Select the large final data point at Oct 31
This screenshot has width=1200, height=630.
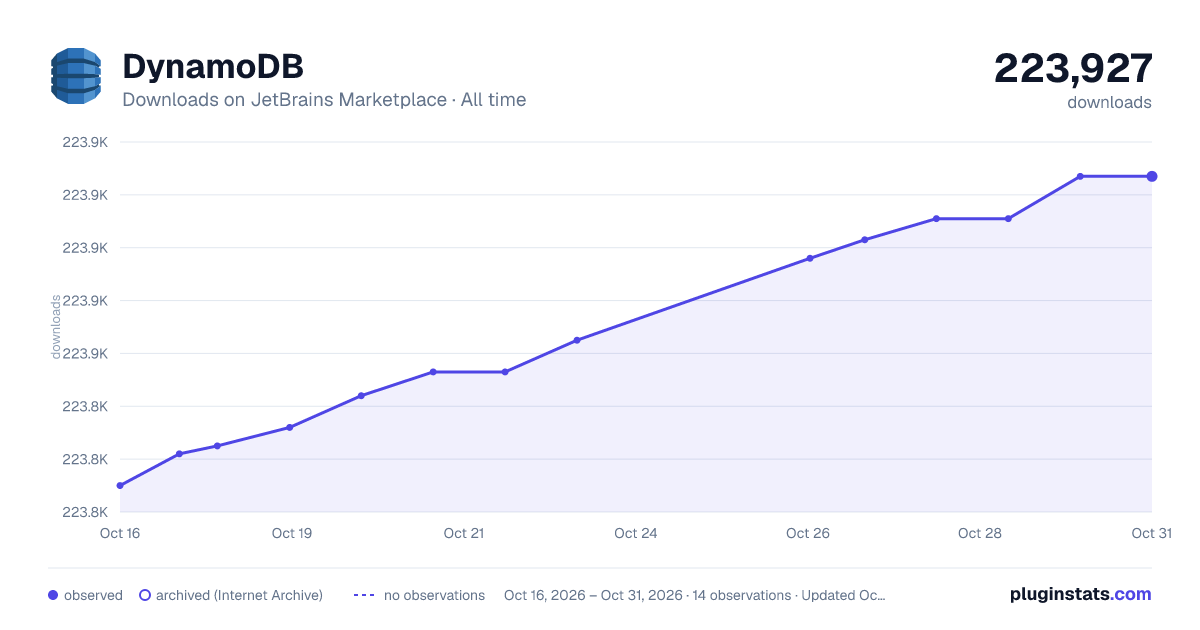coord(1152,176)
